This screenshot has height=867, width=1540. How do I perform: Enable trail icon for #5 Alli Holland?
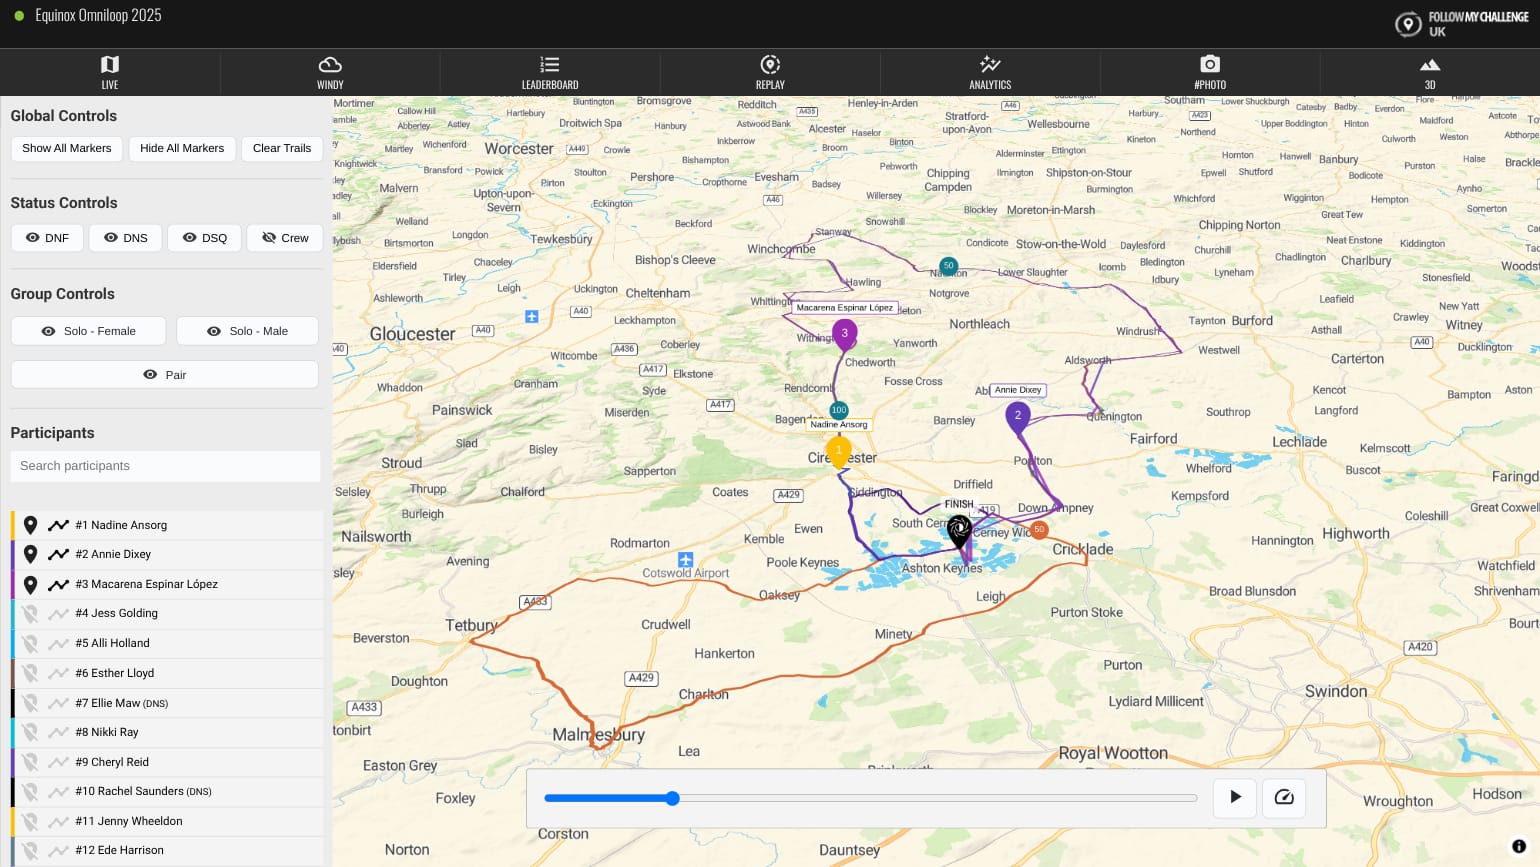click(x=58, y=643)
